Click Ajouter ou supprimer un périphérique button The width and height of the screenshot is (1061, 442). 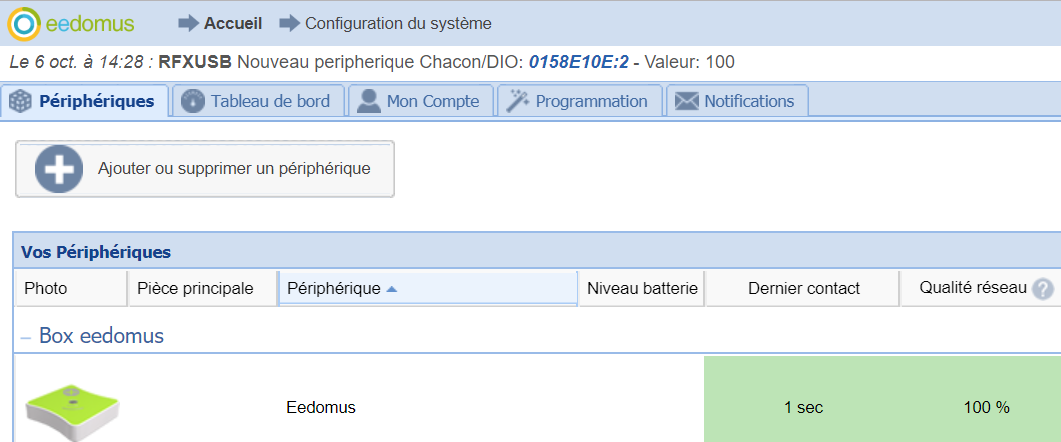[204, 169]
